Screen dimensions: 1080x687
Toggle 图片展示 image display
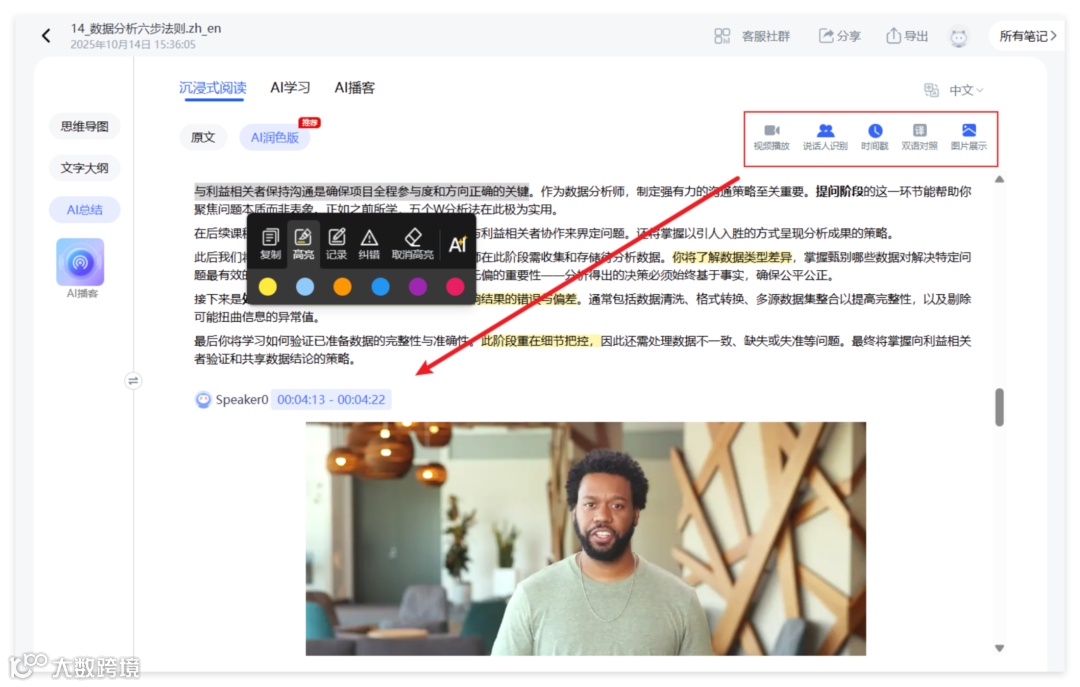click(x=968, y=136)
